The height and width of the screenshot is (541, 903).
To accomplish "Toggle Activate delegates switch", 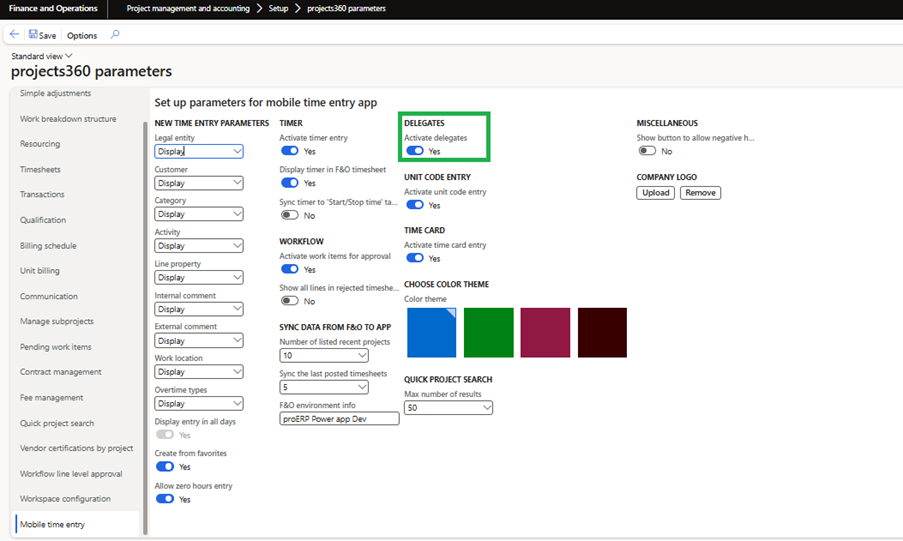I will (x=415, y=151).
